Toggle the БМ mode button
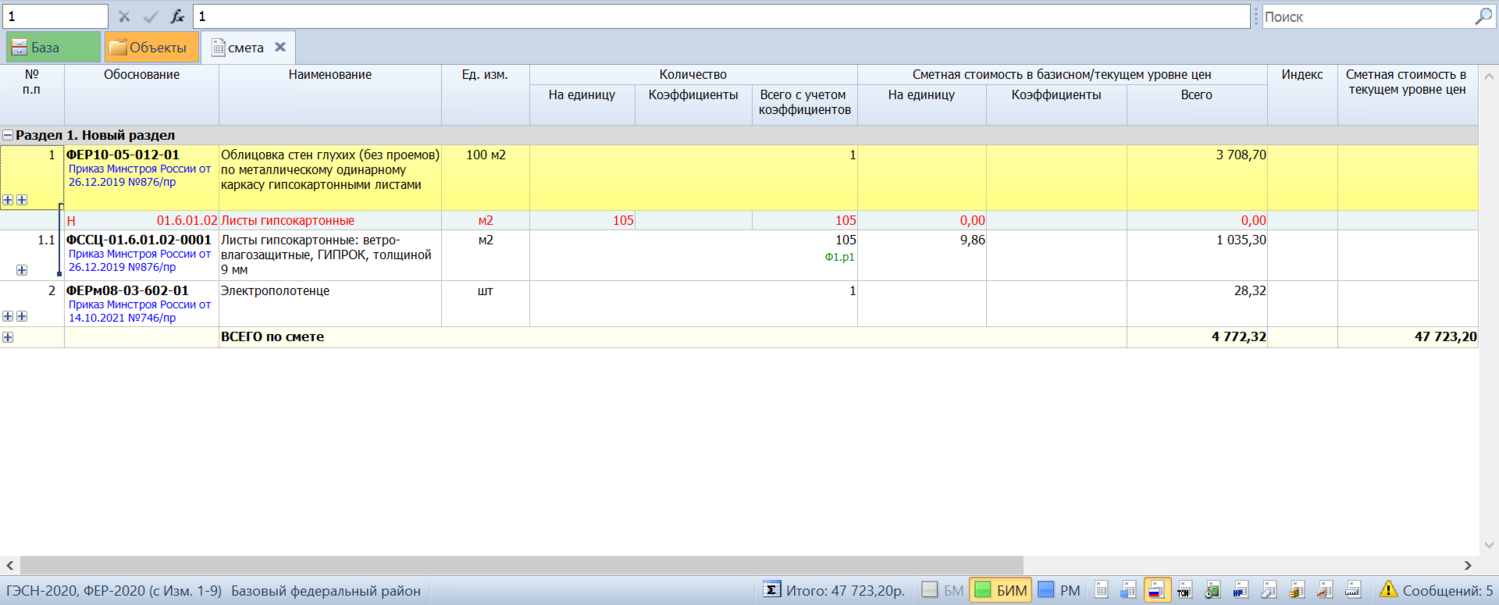1499x605 pixels. click(942, 590)
